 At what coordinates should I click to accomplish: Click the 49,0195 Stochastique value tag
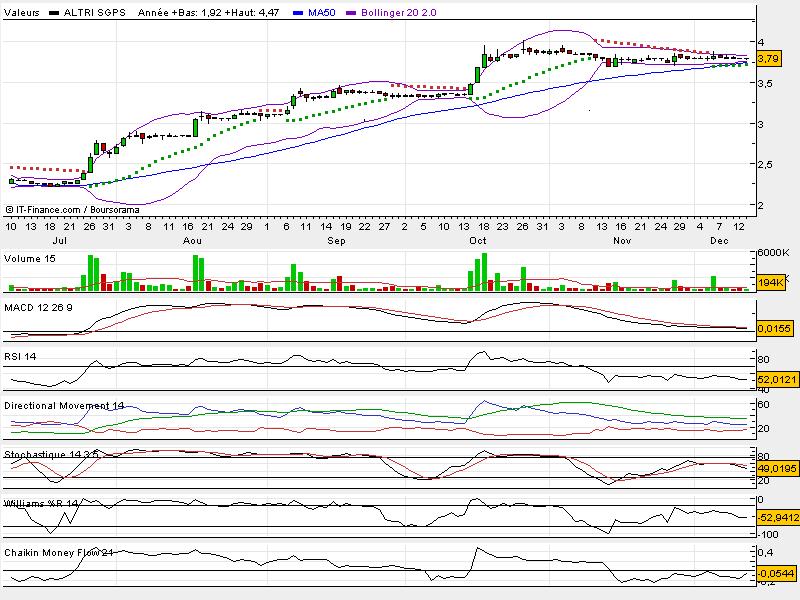[777, 468]
